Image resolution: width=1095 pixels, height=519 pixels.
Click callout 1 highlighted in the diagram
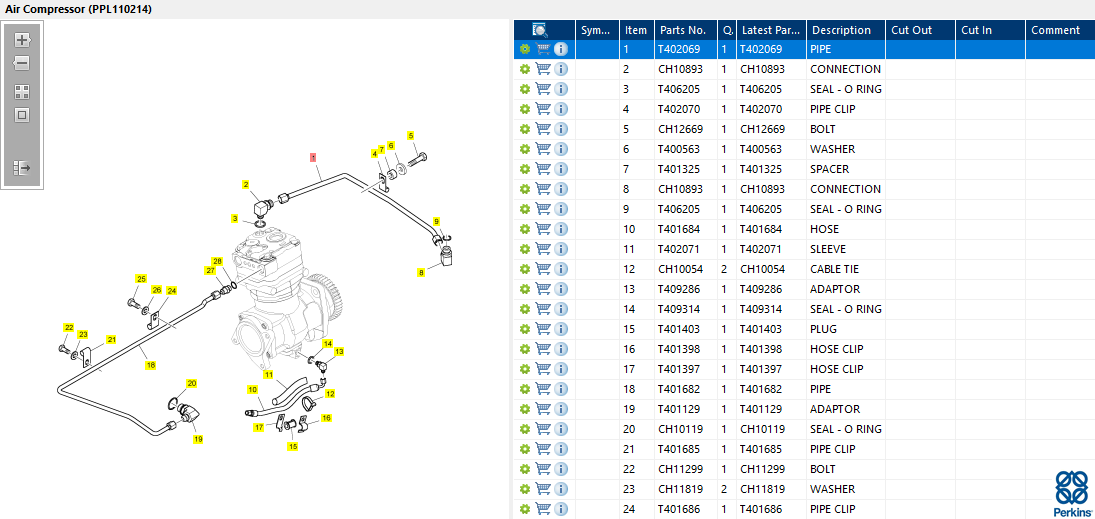tap(313, 157)
